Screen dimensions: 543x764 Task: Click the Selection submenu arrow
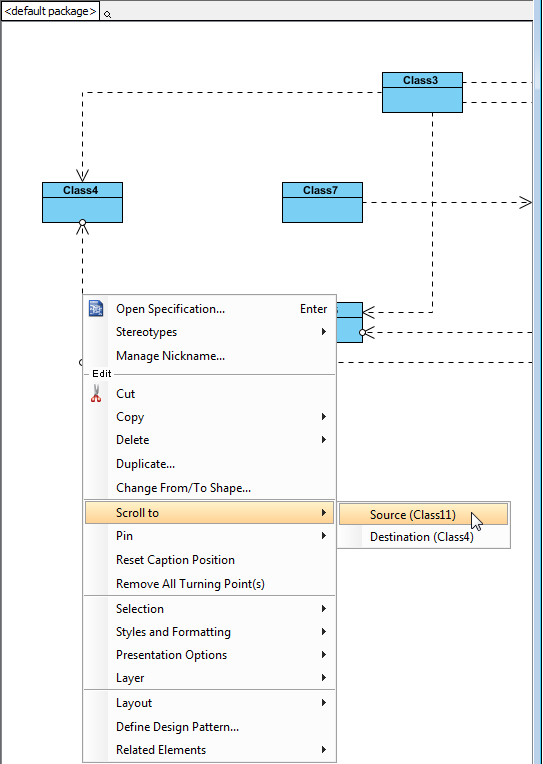[324, 609]
